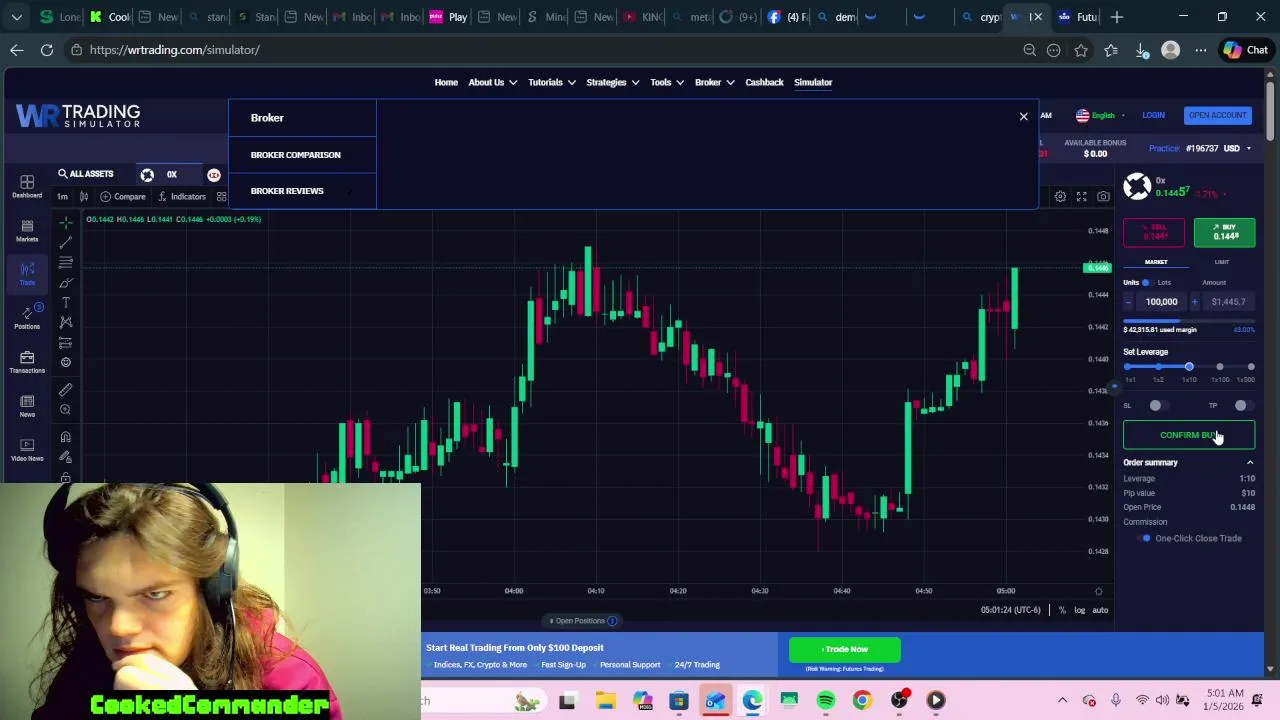Select the zoom-in chart tool
The height and width of the screenshot is (720, 1280).
65,409
